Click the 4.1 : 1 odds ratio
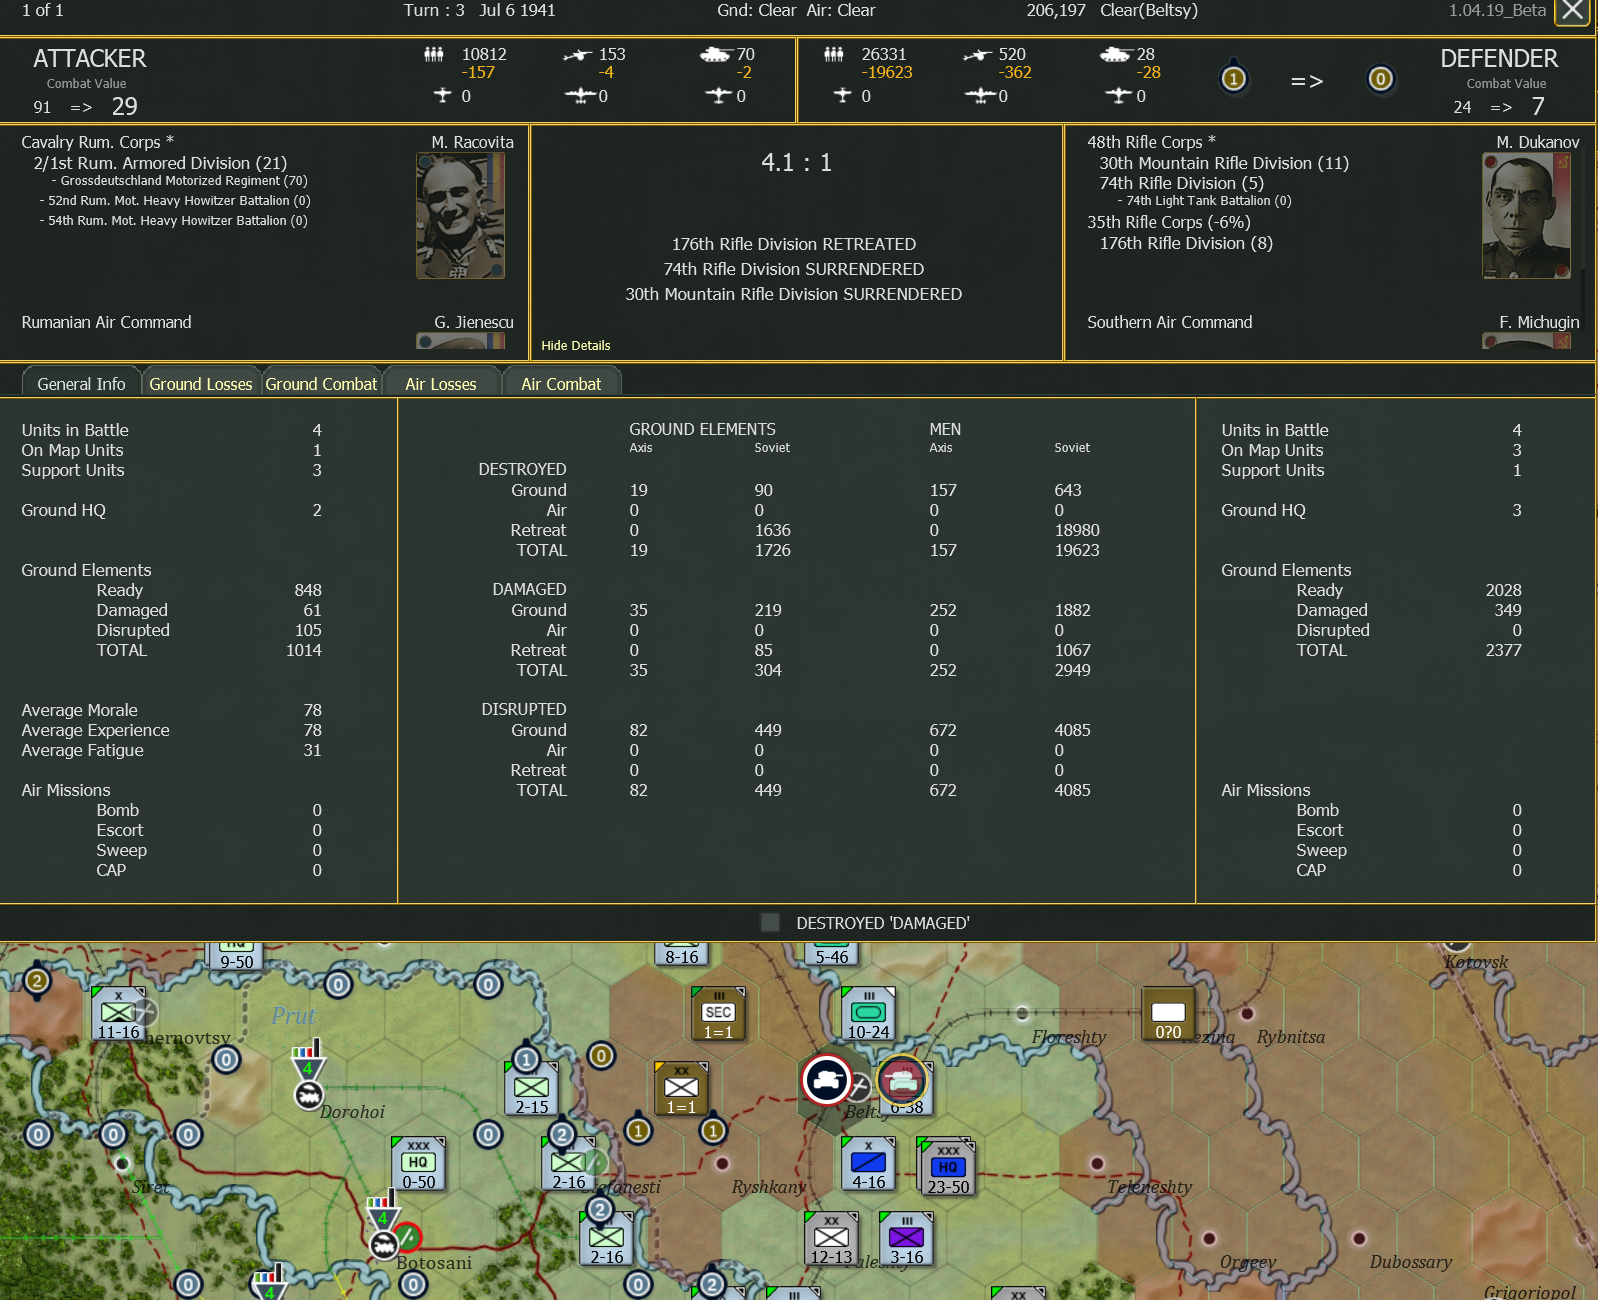Image resolution: width=1598 pixels, height=1300 pixels. pyautogui.click(x=796, y=162)
